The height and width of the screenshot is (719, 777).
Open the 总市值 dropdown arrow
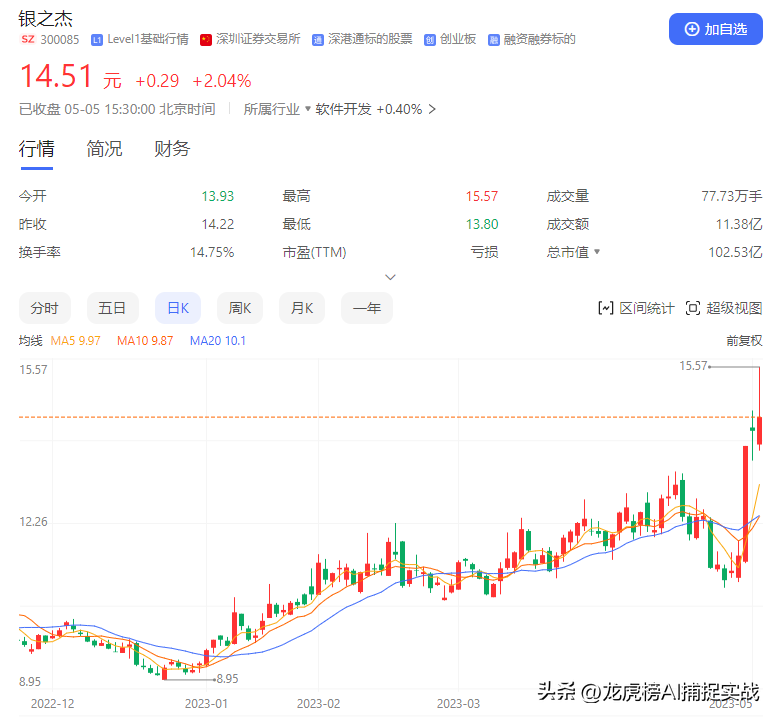(597, 252)
